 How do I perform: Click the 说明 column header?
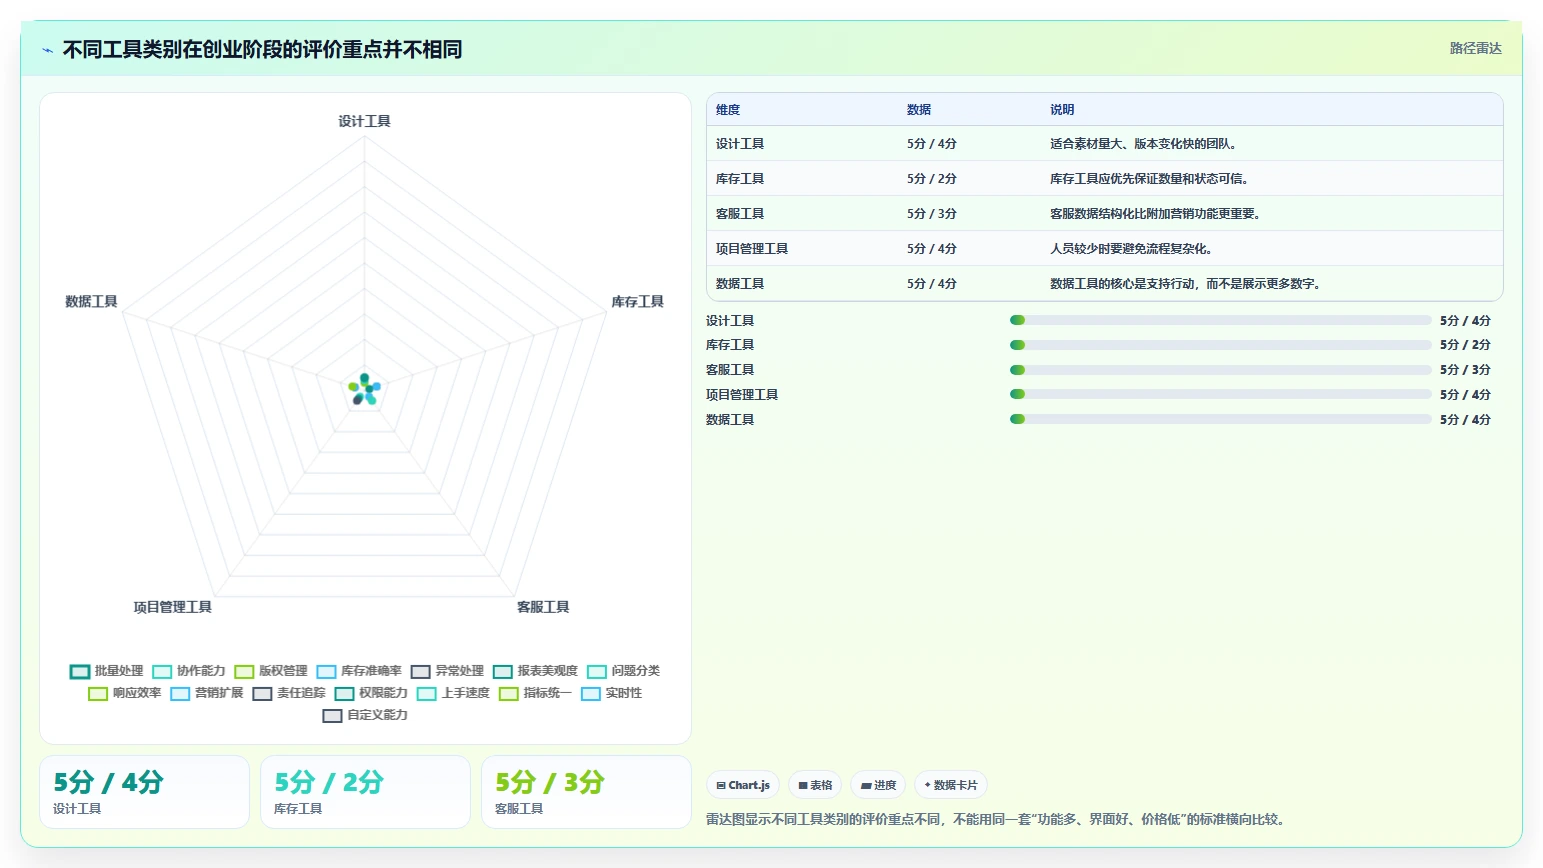click(1062, 110)
